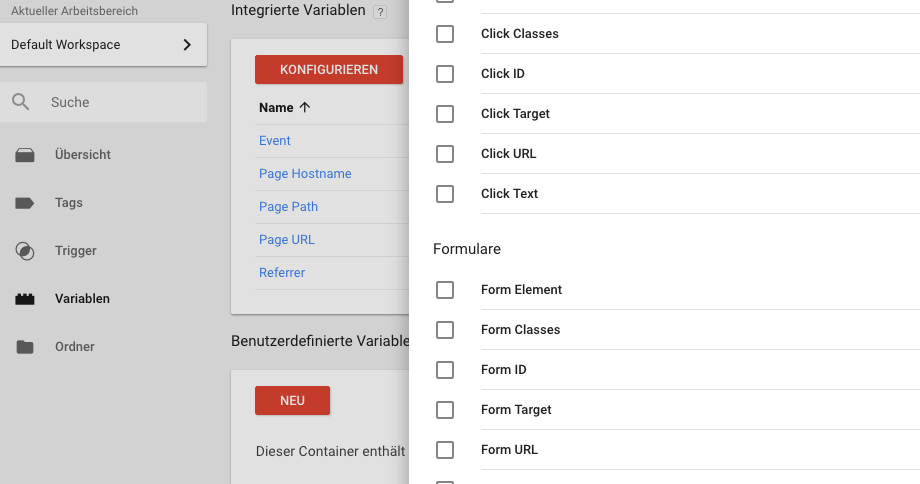Toggle the Click Text checkbox
Screen dimensions: 920x484
point(445,194)
